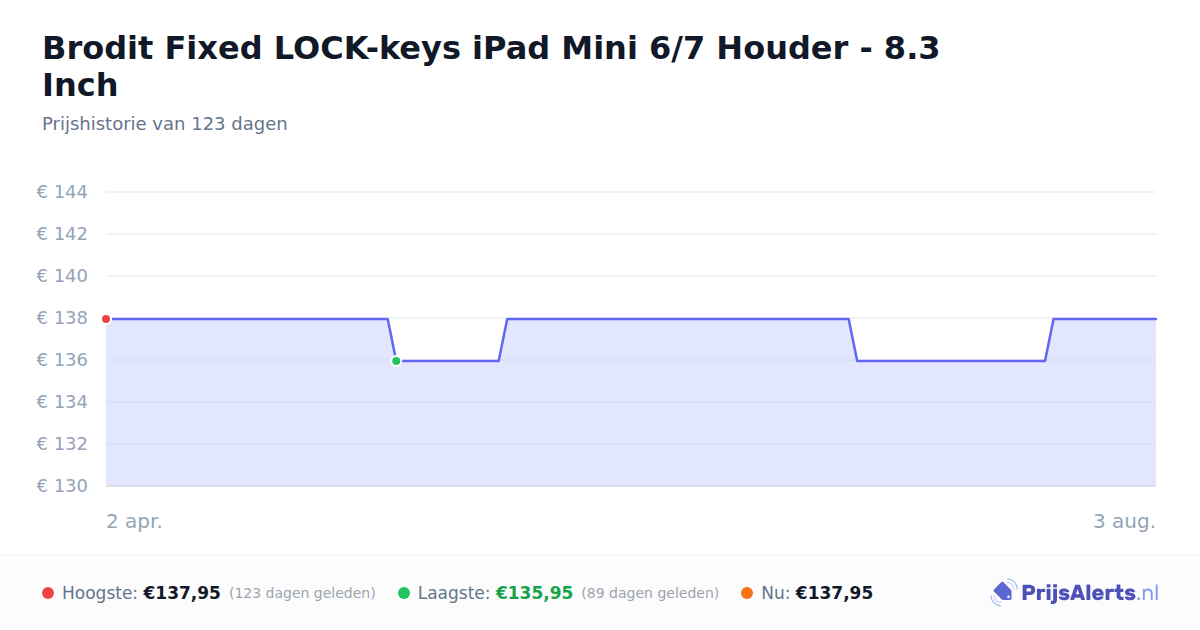The image size is (1200, 630).
Task: Click the highest price value €137,95
Action: click(182, 593)
